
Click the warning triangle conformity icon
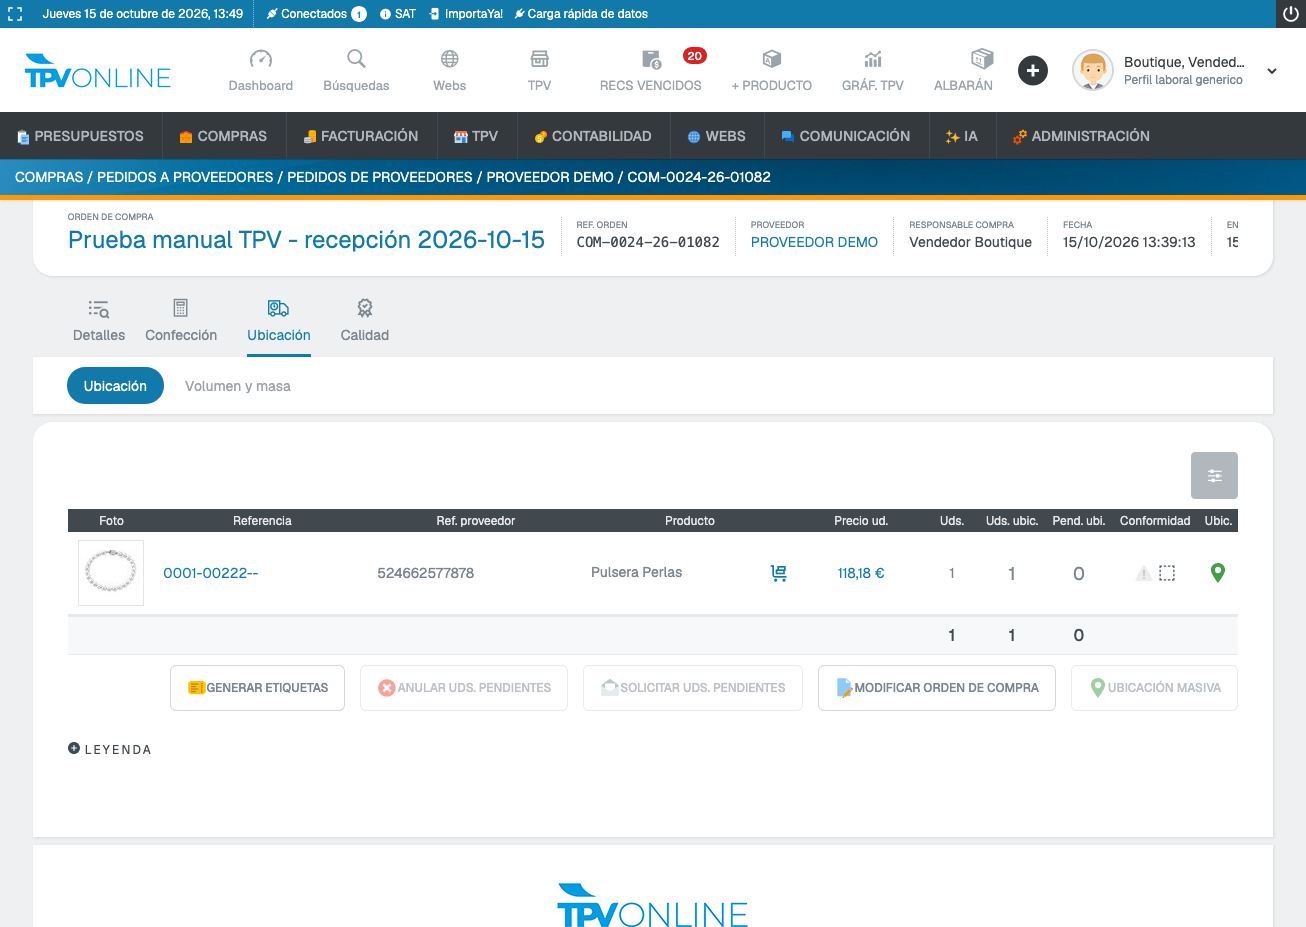pyautogui.click(x=1144, y=573)
